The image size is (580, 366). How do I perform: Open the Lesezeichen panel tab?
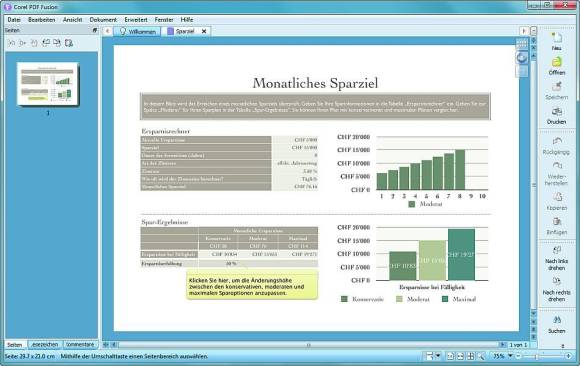coord(44,345)
